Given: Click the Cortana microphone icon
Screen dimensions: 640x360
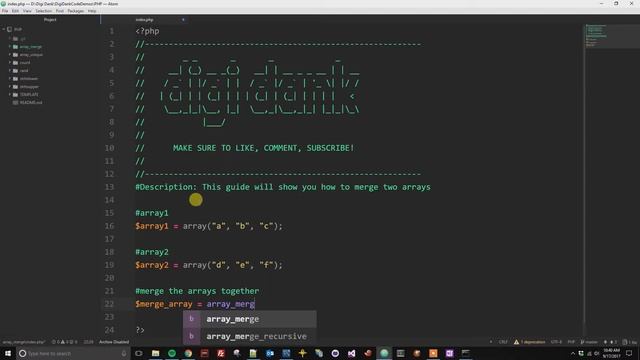Looking at the screenshot, I should pyautogui.click(x=124, y=353).
